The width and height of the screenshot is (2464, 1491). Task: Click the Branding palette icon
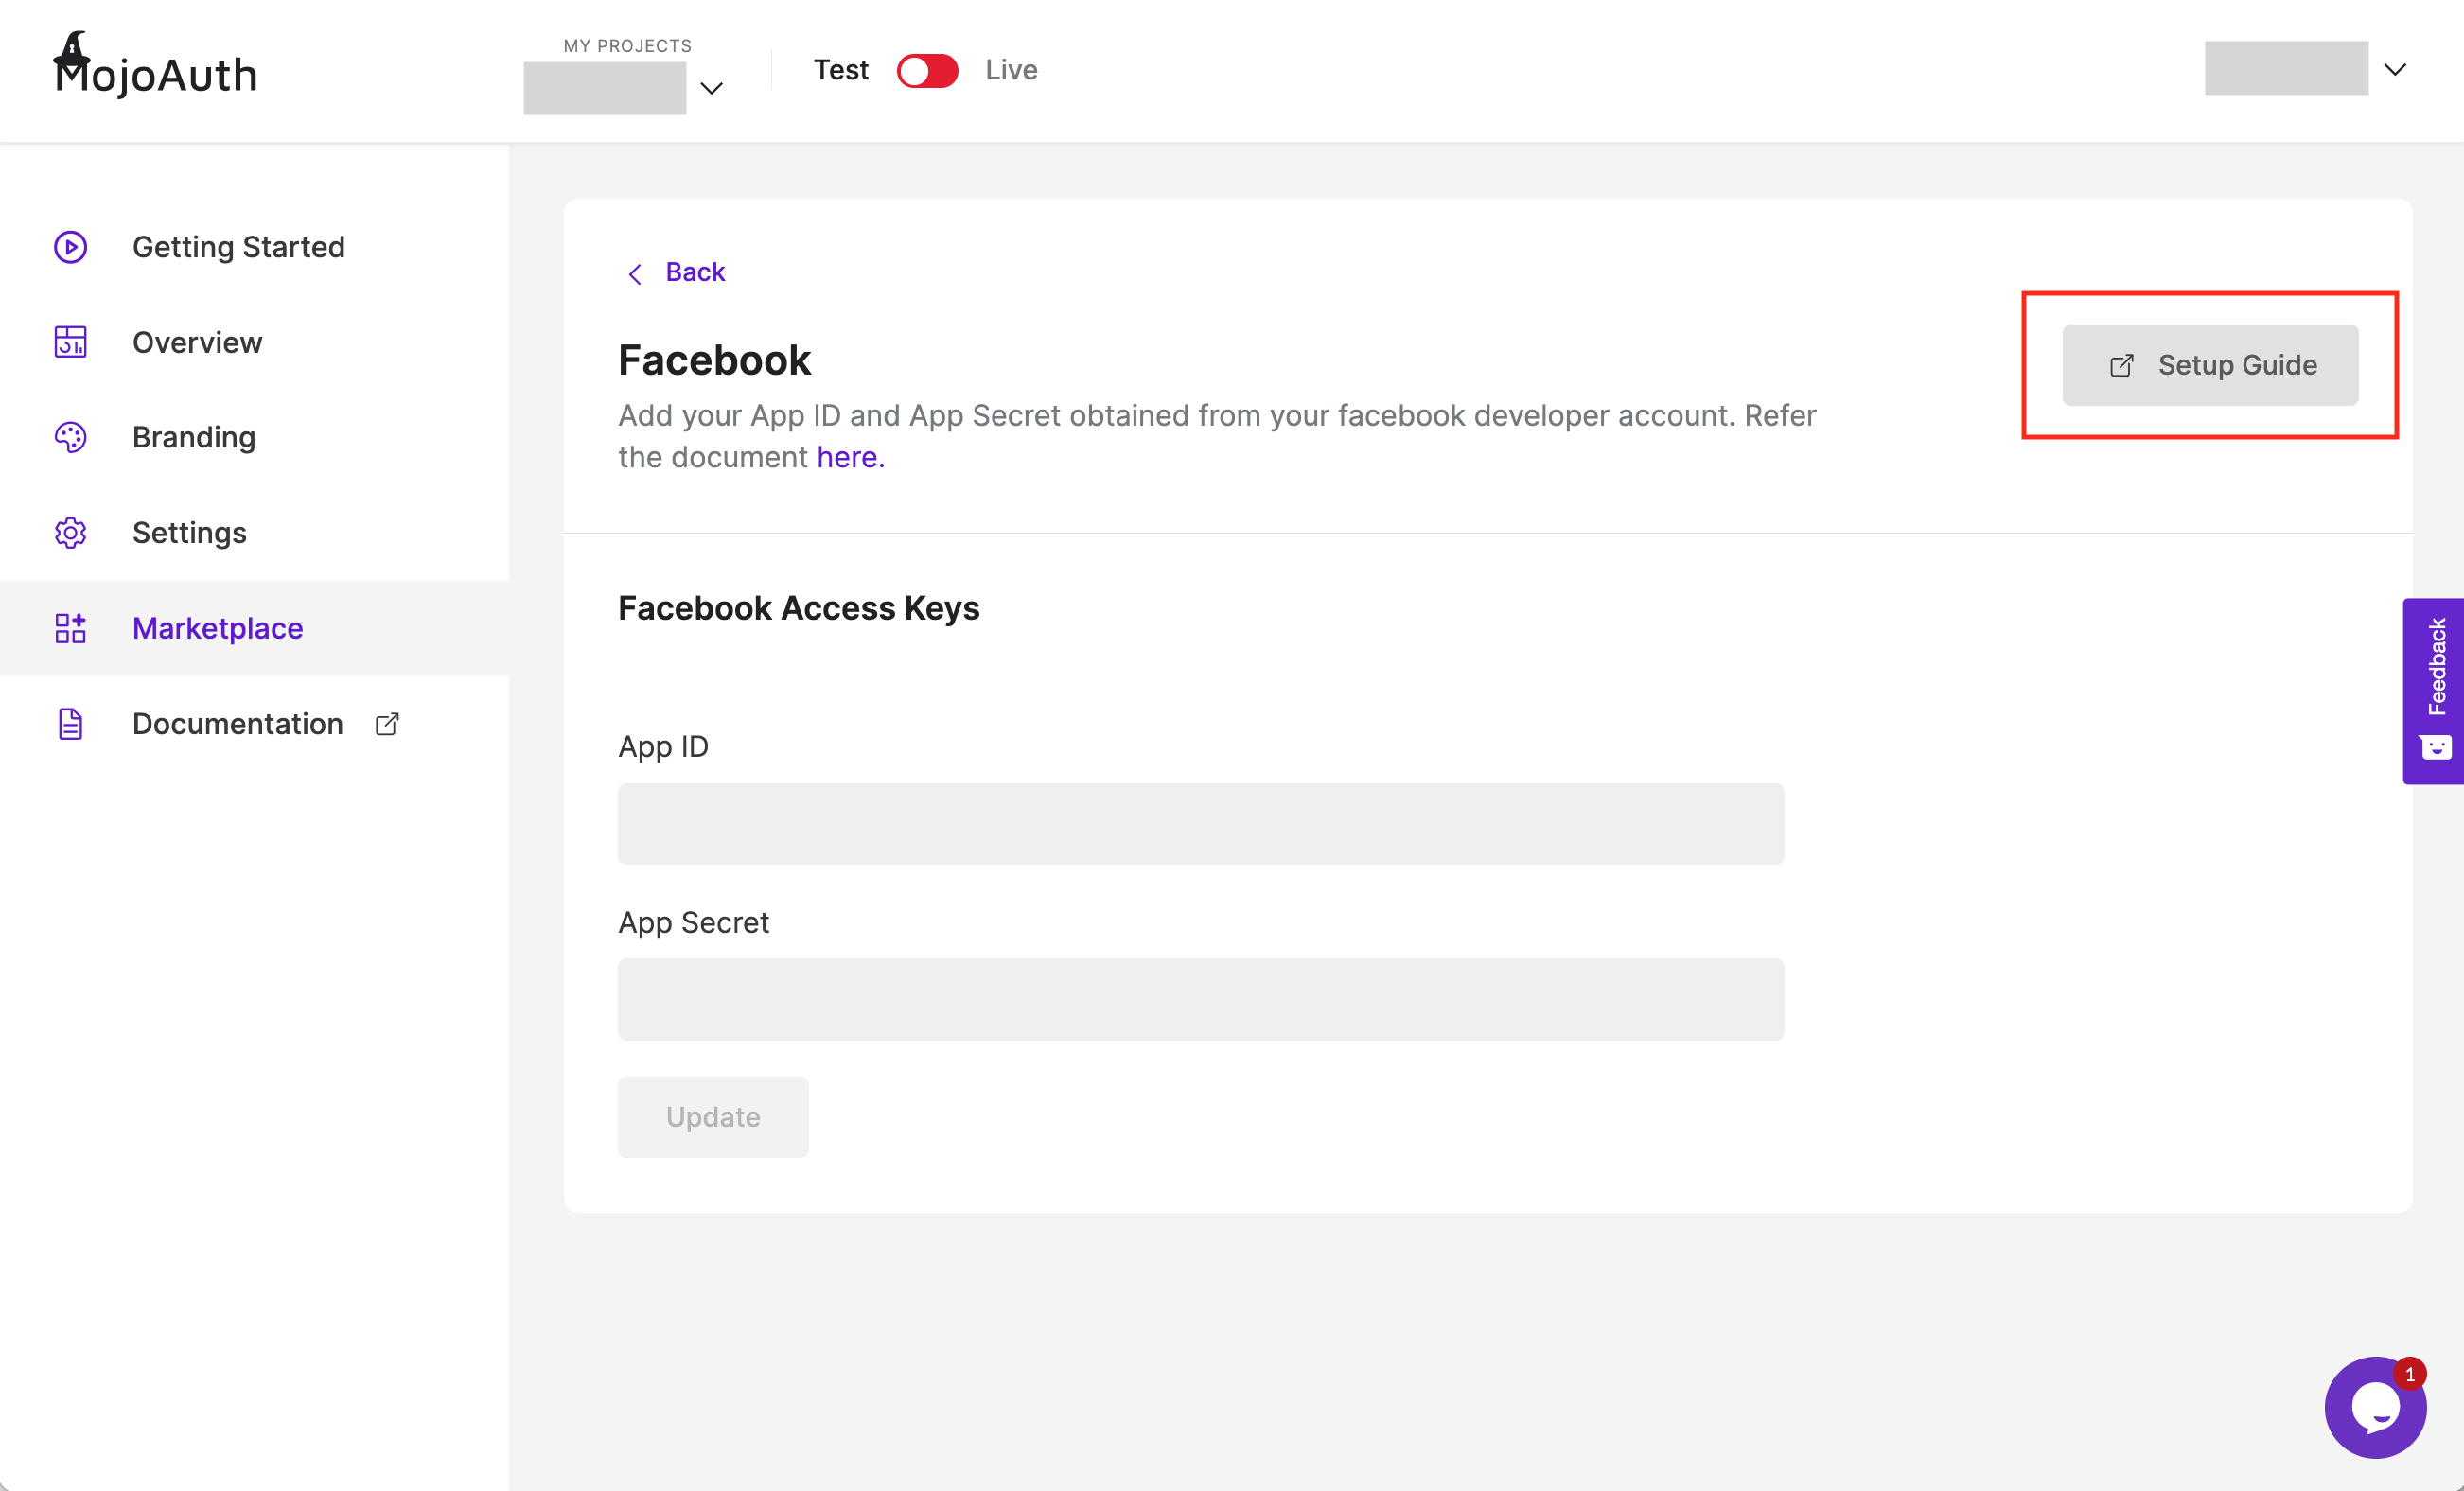point(70,437)
